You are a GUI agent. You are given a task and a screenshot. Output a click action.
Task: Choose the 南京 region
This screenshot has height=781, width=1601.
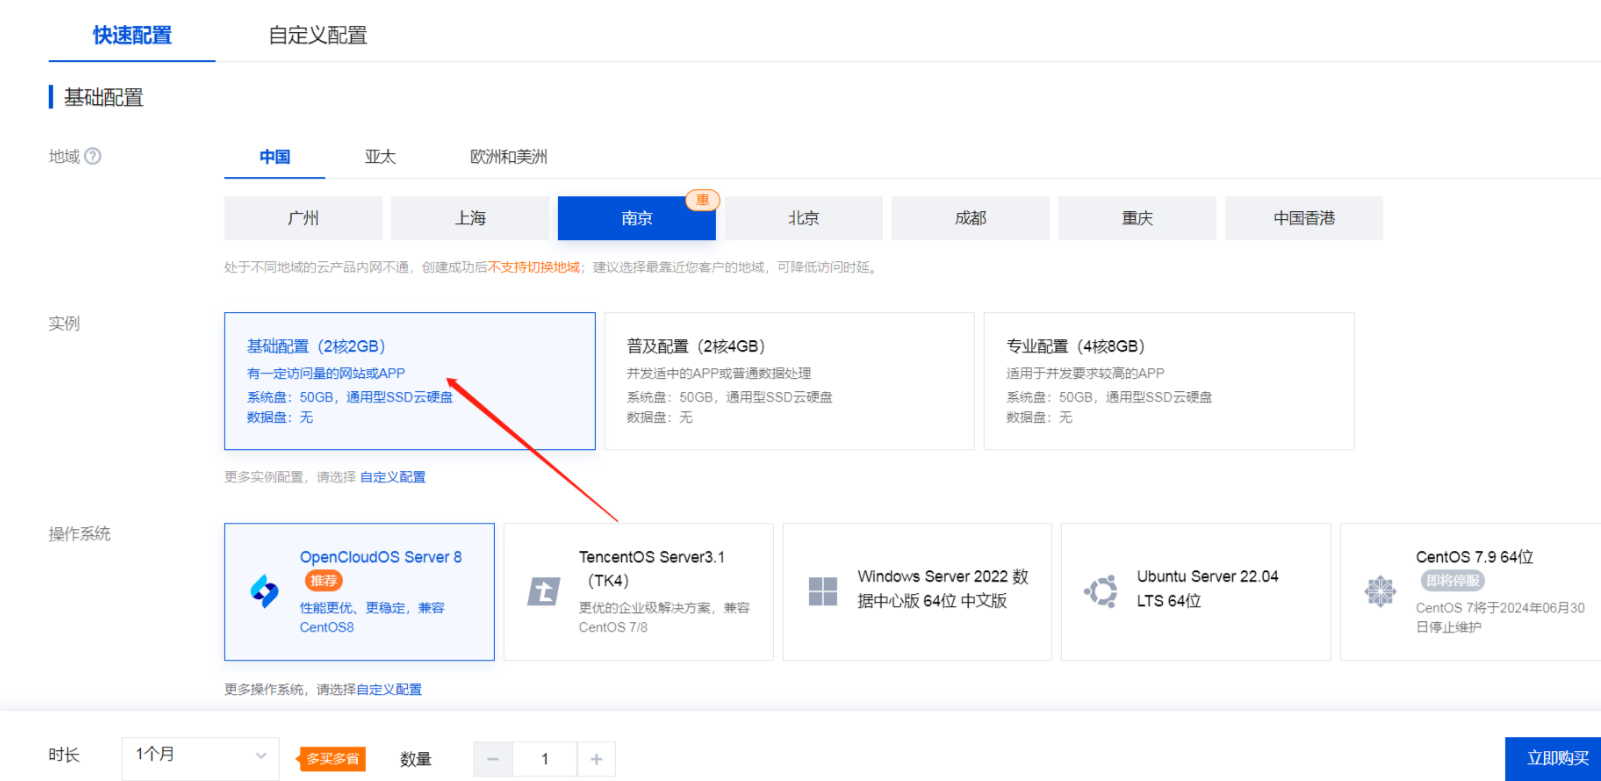(637, 218)
